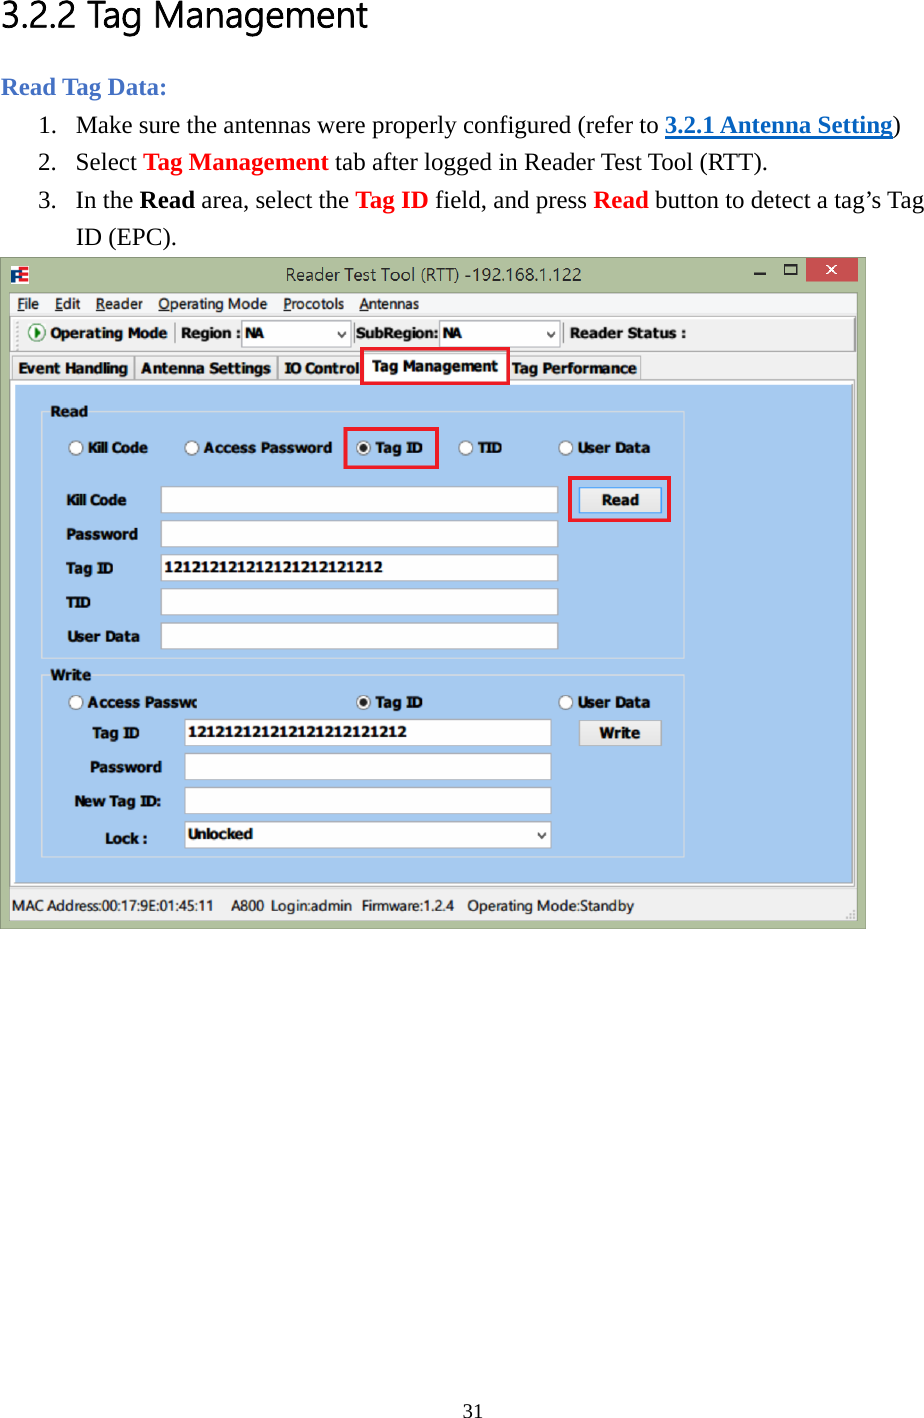Image resolution: width=924 pixels, height=1418 pixels.
Task: Select the TID radio button
Action: pos(465,447)
